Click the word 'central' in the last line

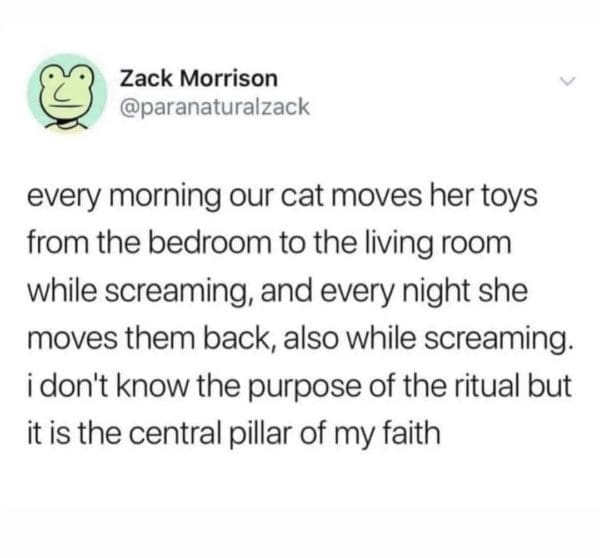[x=175, y=434]
